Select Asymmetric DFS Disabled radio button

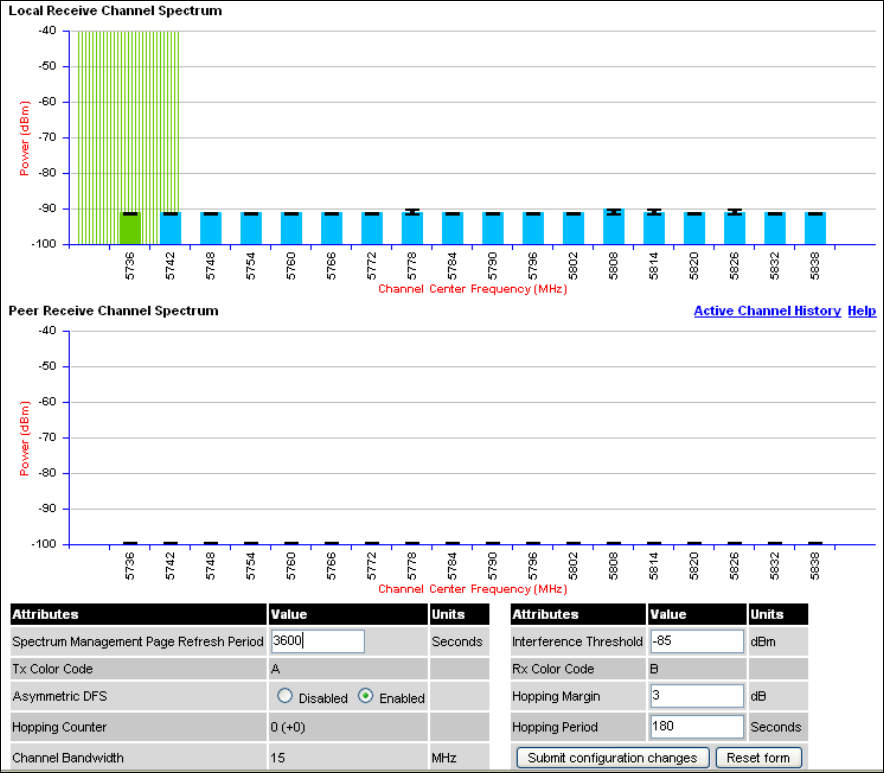pyautogui.click(x=285, y=696)
